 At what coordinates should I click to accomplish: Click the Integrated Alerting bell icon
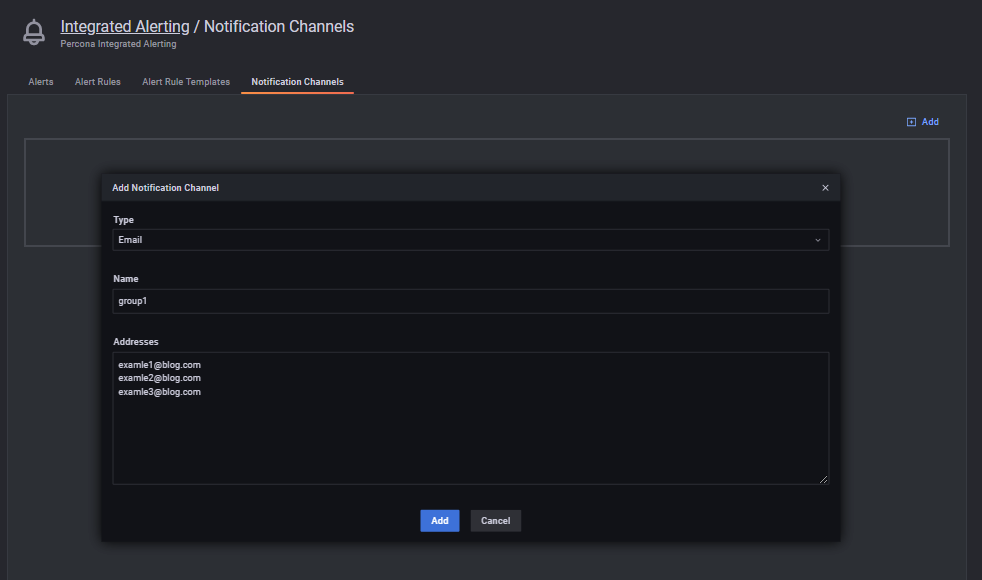(x=34, y=33)
